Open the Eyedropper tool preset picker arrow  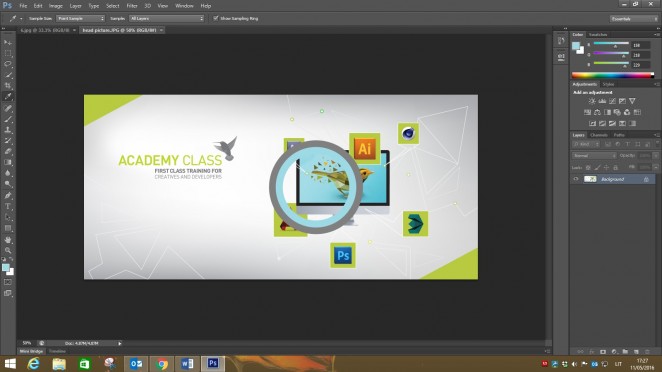(x=21, y=19)
